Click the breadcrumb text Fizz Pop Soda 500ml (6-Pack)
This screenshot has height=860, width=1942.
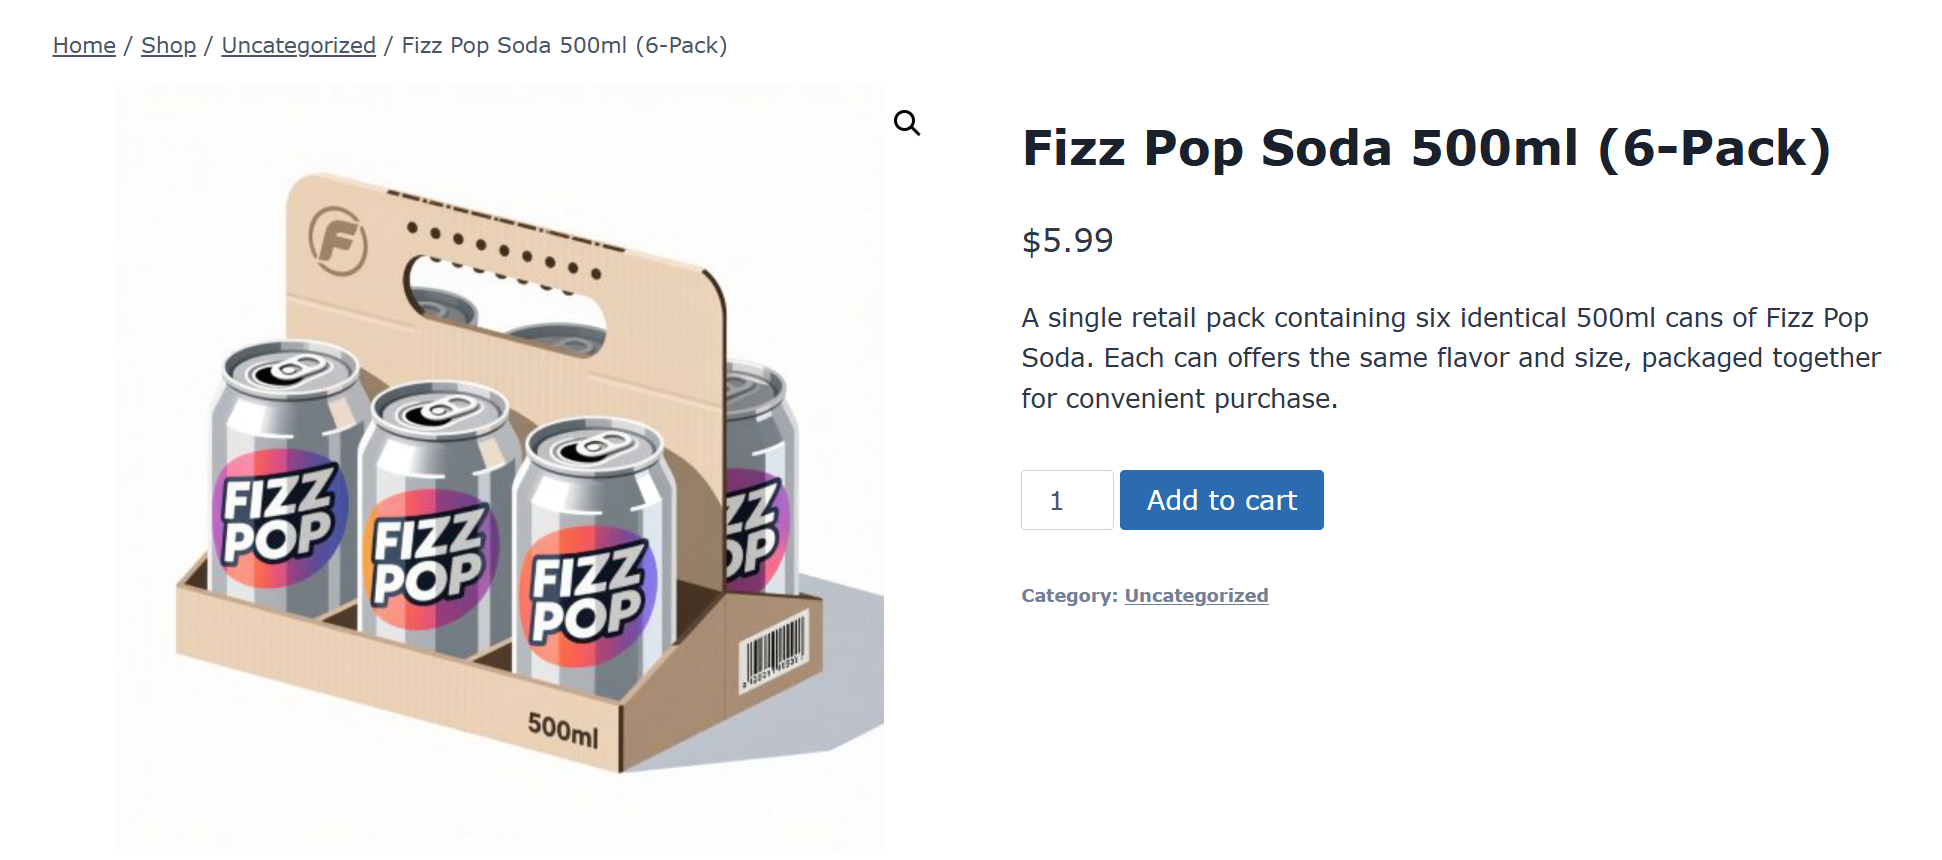[564, 45]
